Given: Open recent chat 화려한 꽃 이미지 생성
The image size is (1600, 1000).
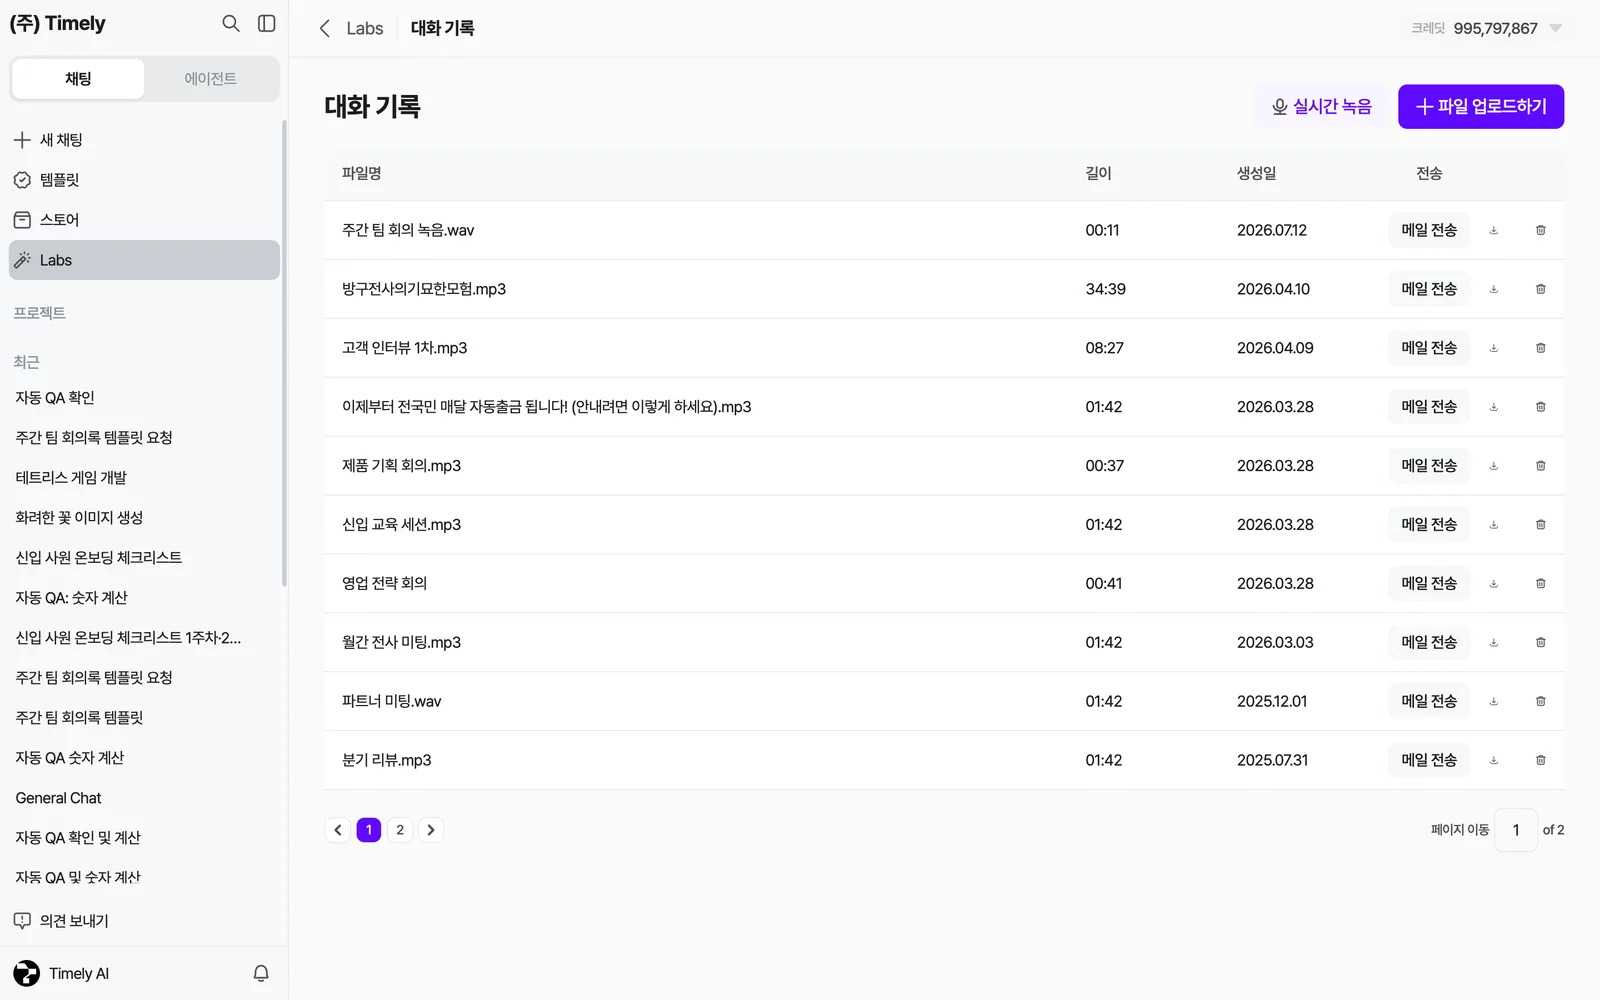Looking at the screenshot, I should [x=144, y=518].
